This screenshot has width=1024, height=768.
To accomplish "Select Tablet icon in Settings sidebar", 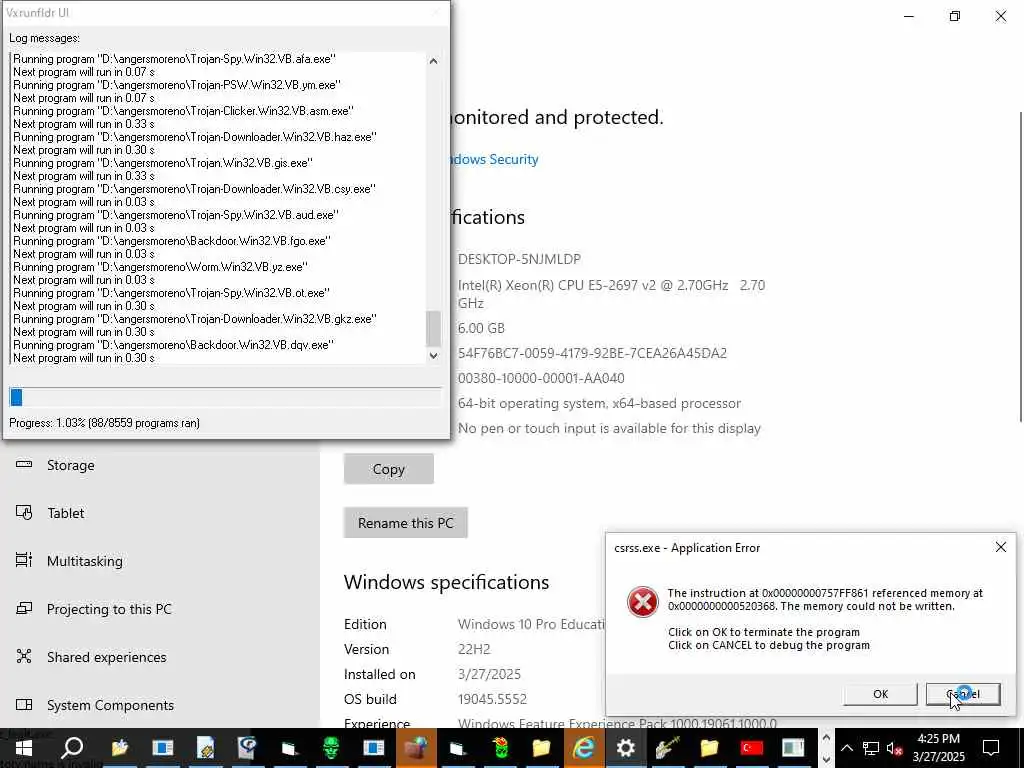I will pyautogui.click(x=24, y=513).
